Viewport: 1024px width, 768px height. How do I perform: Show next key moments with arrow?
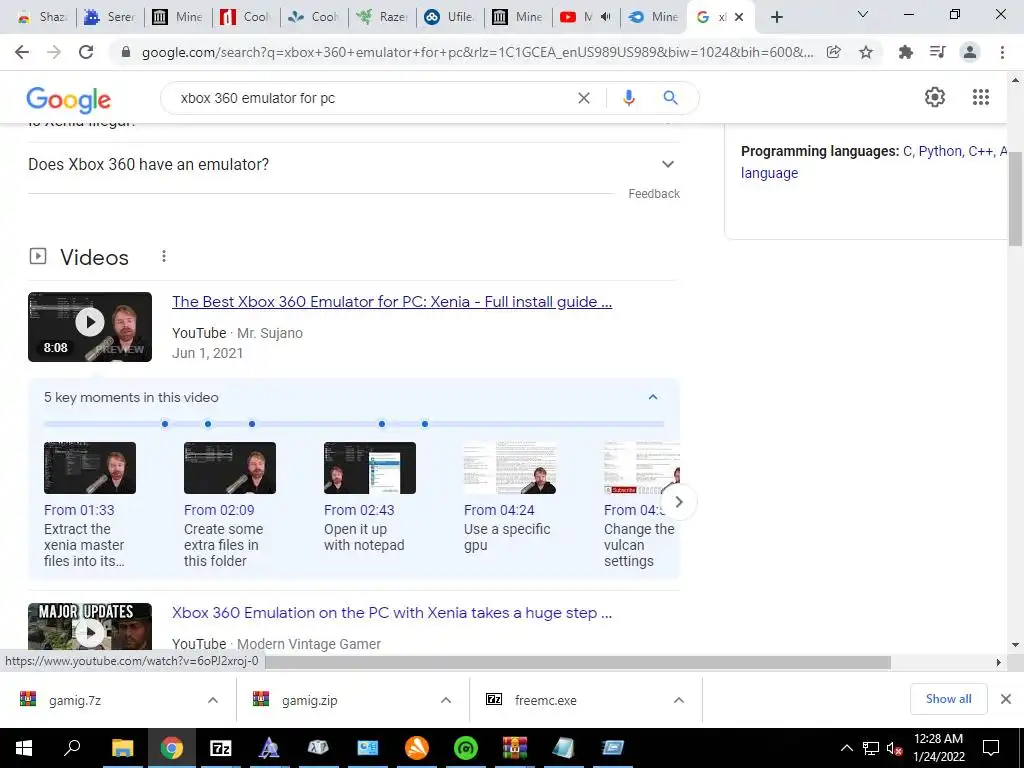click(679, 502)
